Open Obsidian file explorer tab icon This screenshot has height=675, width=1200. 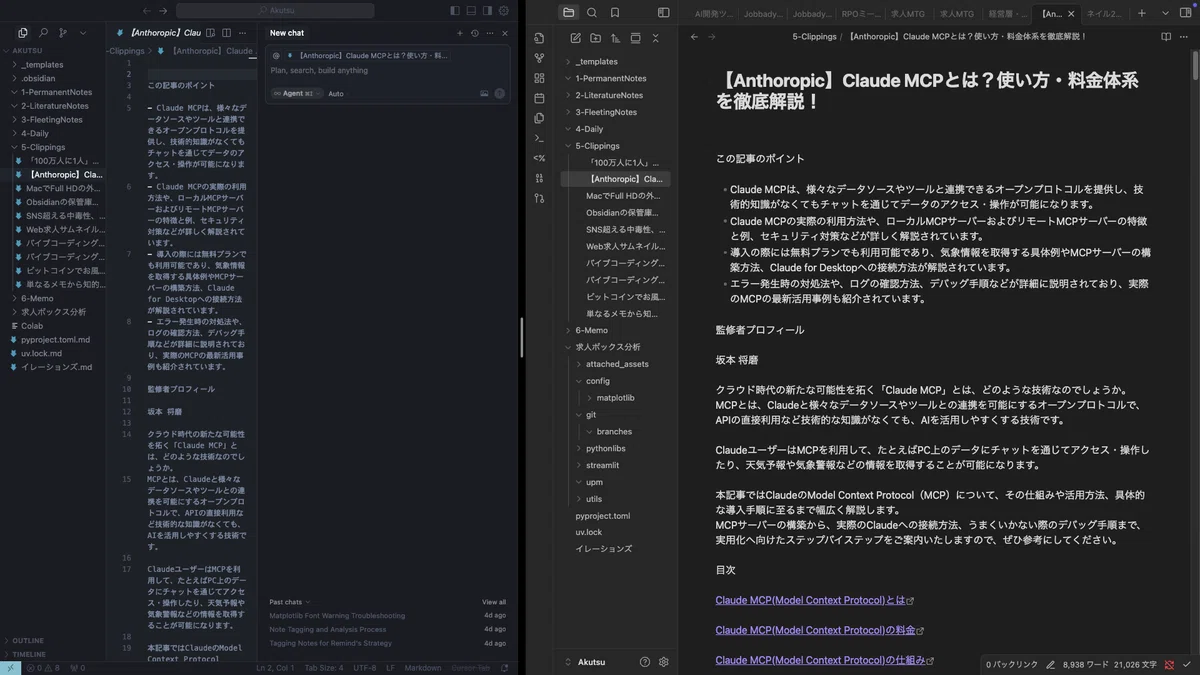pos(569,12)
